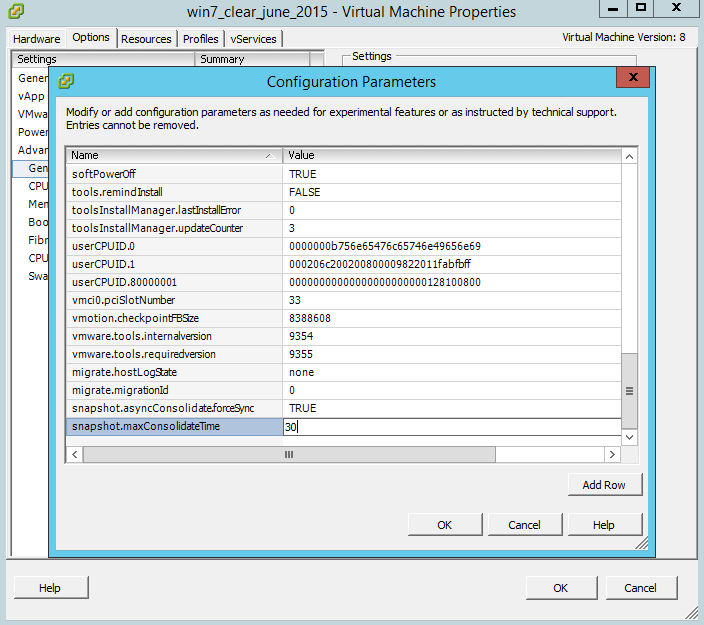Click the vSphere icon in Configuration Parameters title bar

click(x=66, y=81)
